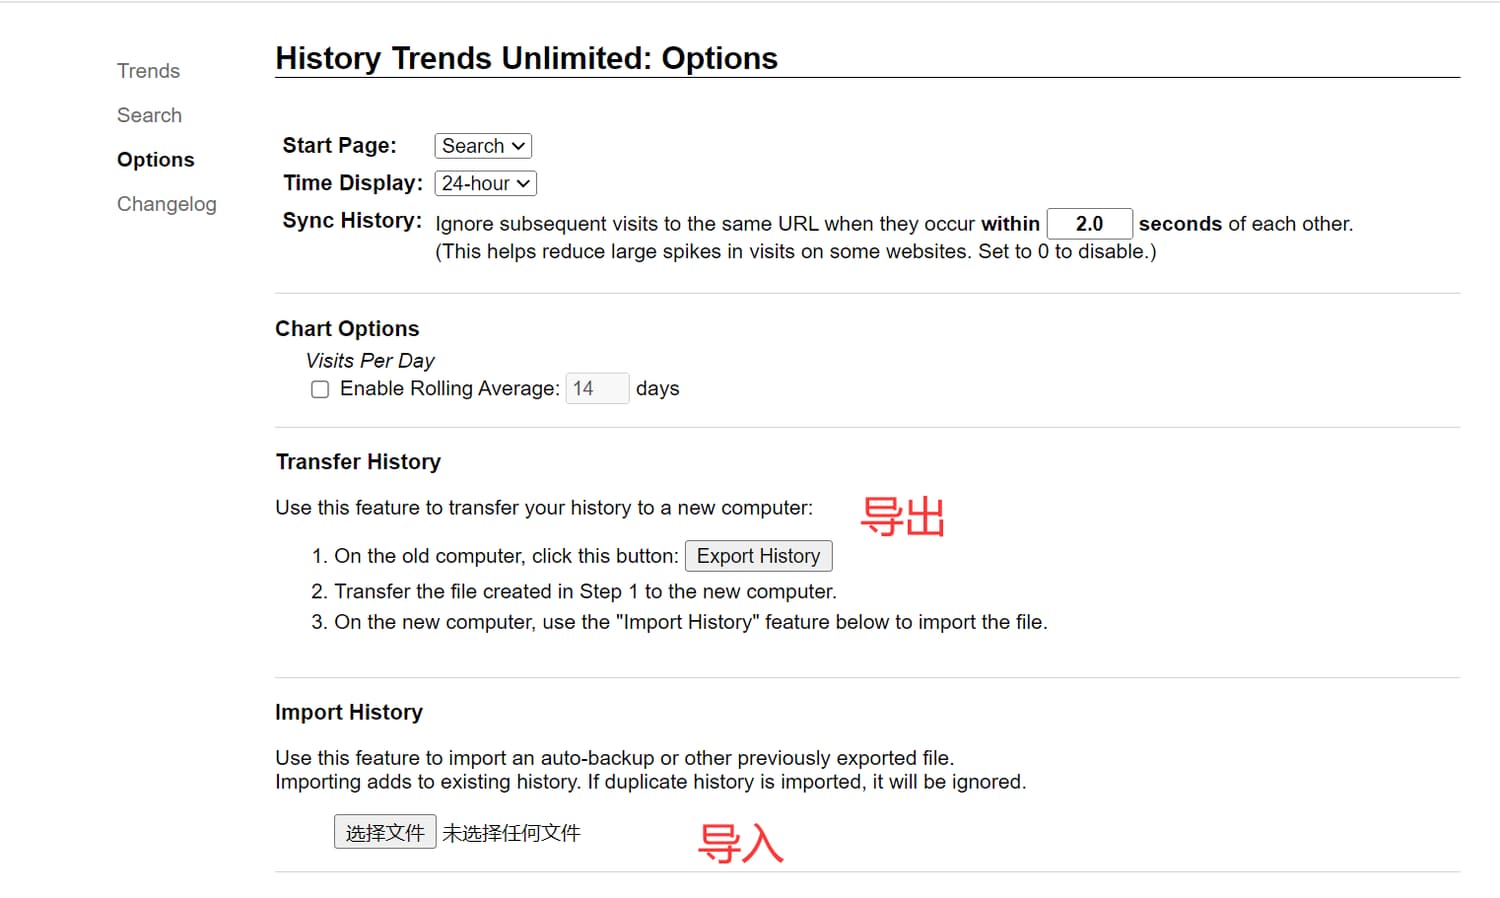
Task: Select Options in the sidebar navigation
Action: [155, 160]
